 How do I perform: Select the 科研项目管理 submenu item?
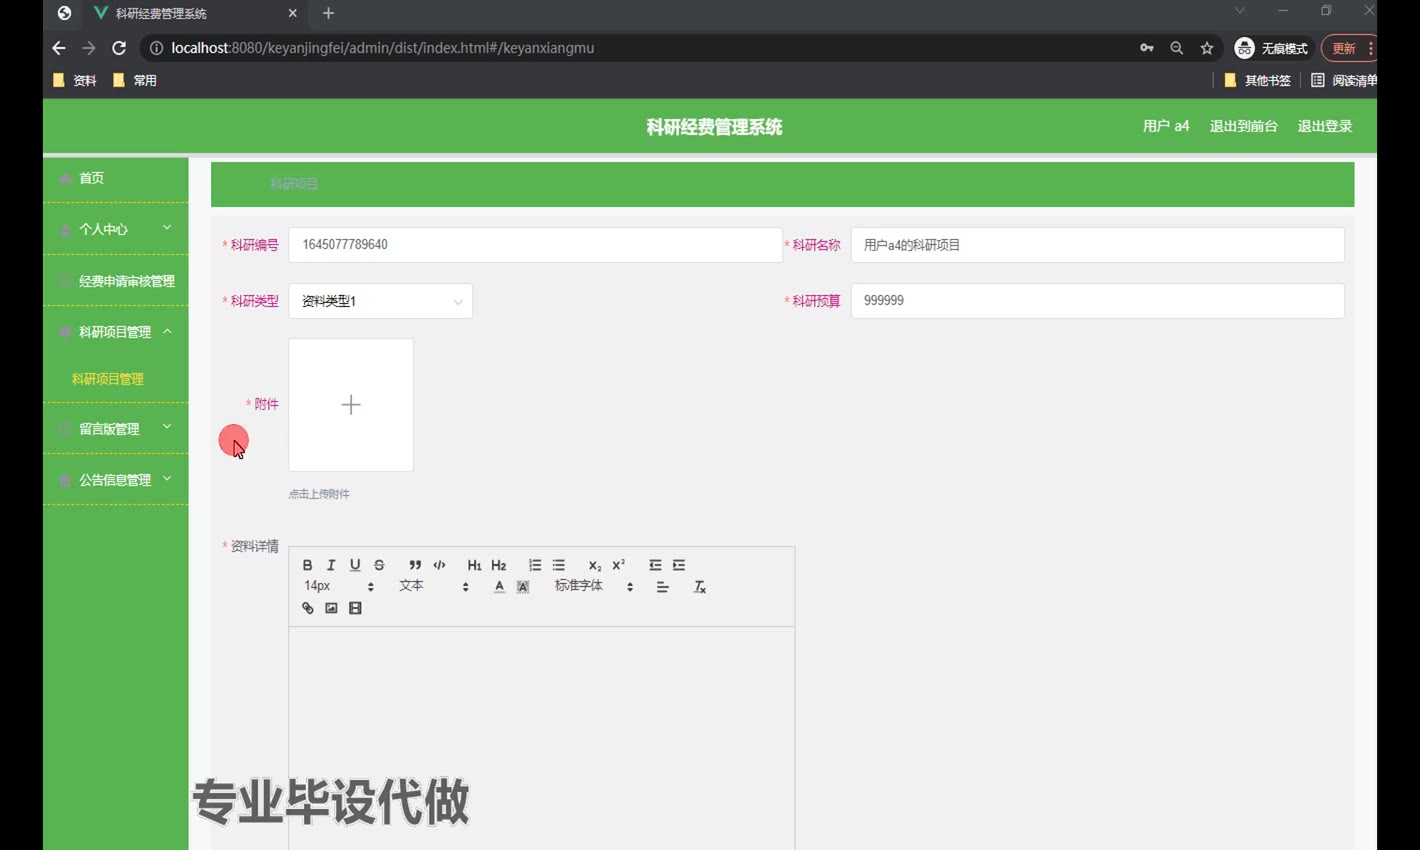coord(108,379)
